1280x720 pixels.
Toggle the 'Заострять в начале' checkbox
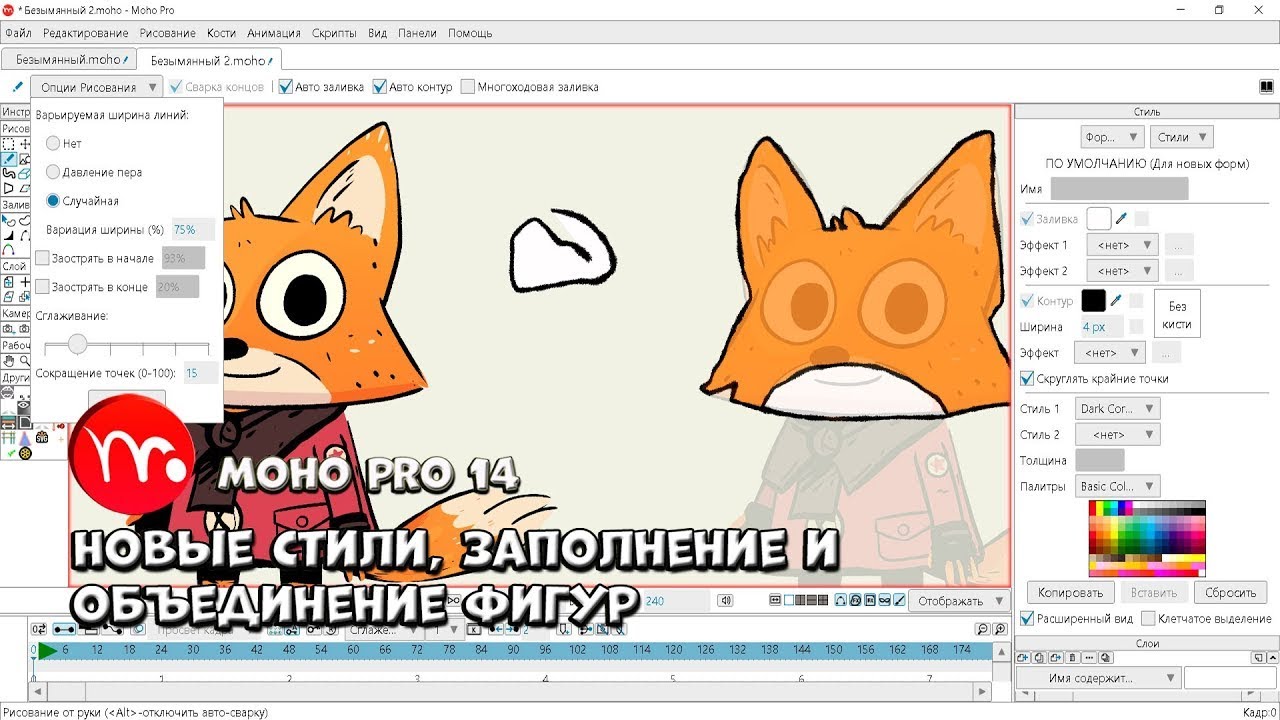click(42, 258)
